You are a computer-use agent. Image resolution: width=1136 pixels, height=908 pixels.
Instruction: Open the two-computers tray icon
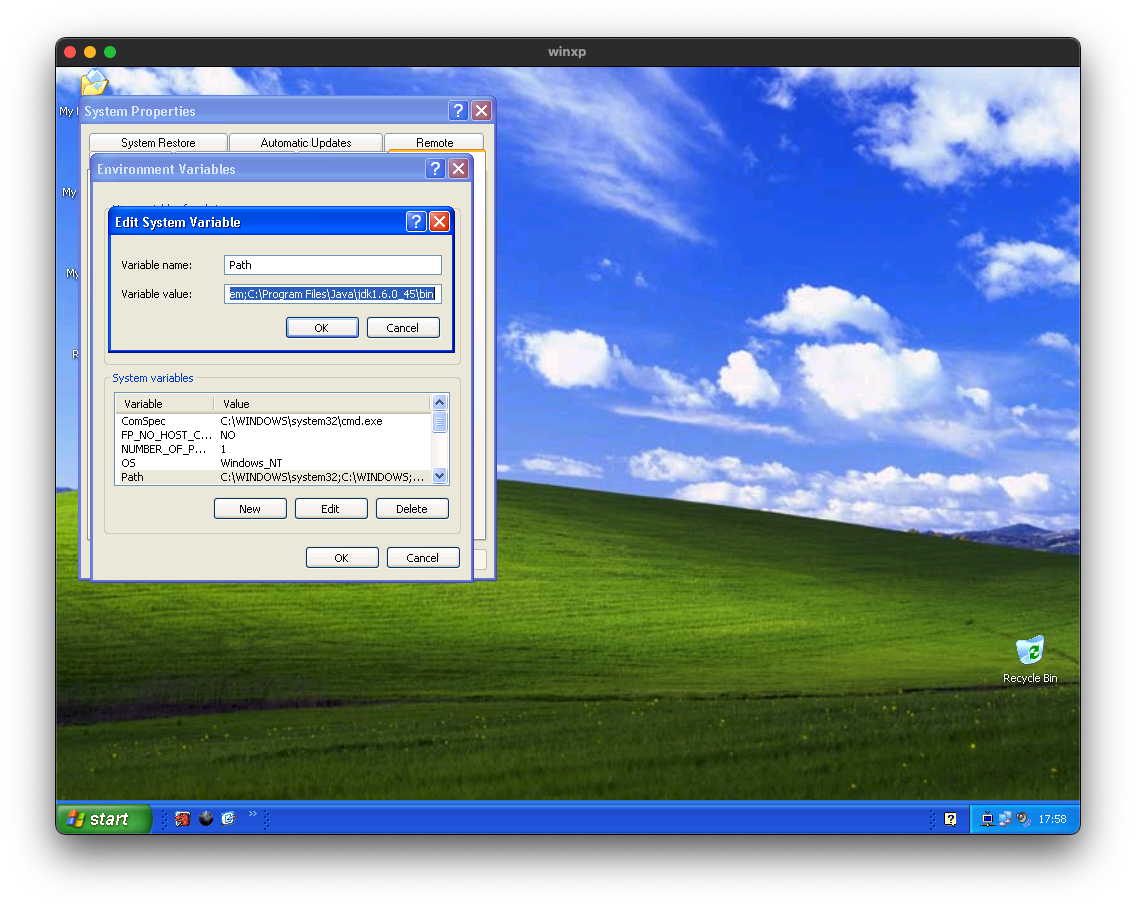(x=1005, y=820)
